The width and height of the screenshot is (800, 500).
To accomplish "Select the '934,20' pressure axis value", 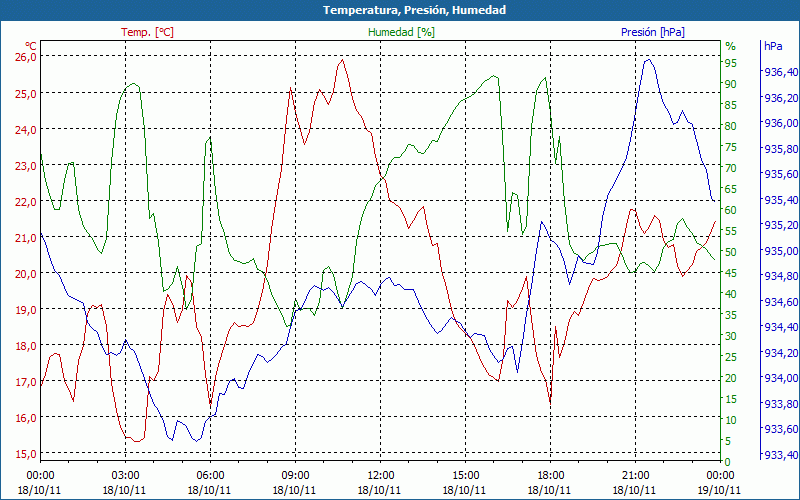I will (x=781, y=352).
